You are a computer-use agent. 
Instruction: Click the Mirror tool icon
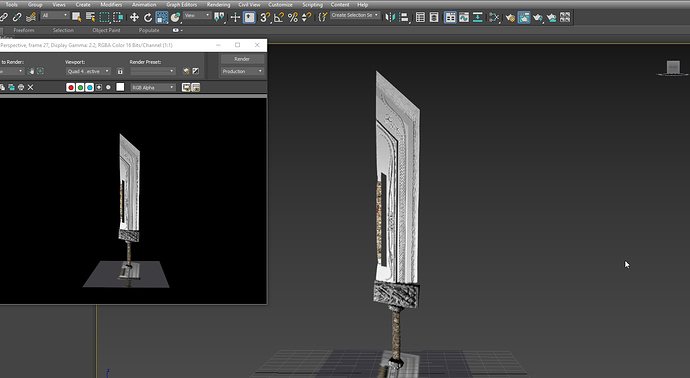pyautogui.click(x=390, y=17)
